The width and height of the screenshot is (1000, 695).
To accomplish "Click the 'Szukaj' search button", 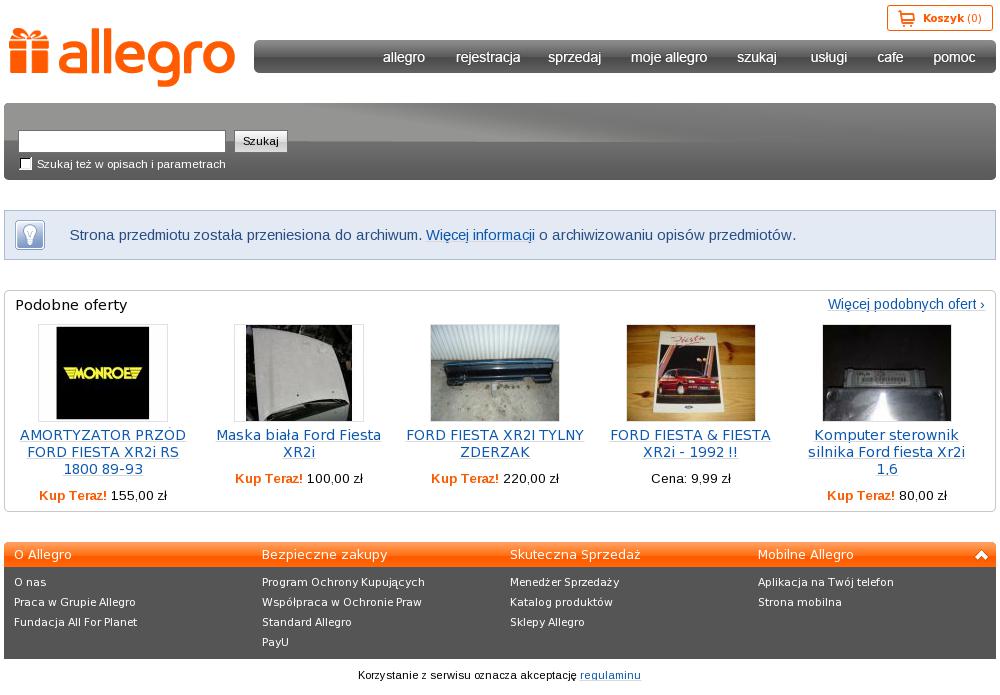I will pos(261,141).
